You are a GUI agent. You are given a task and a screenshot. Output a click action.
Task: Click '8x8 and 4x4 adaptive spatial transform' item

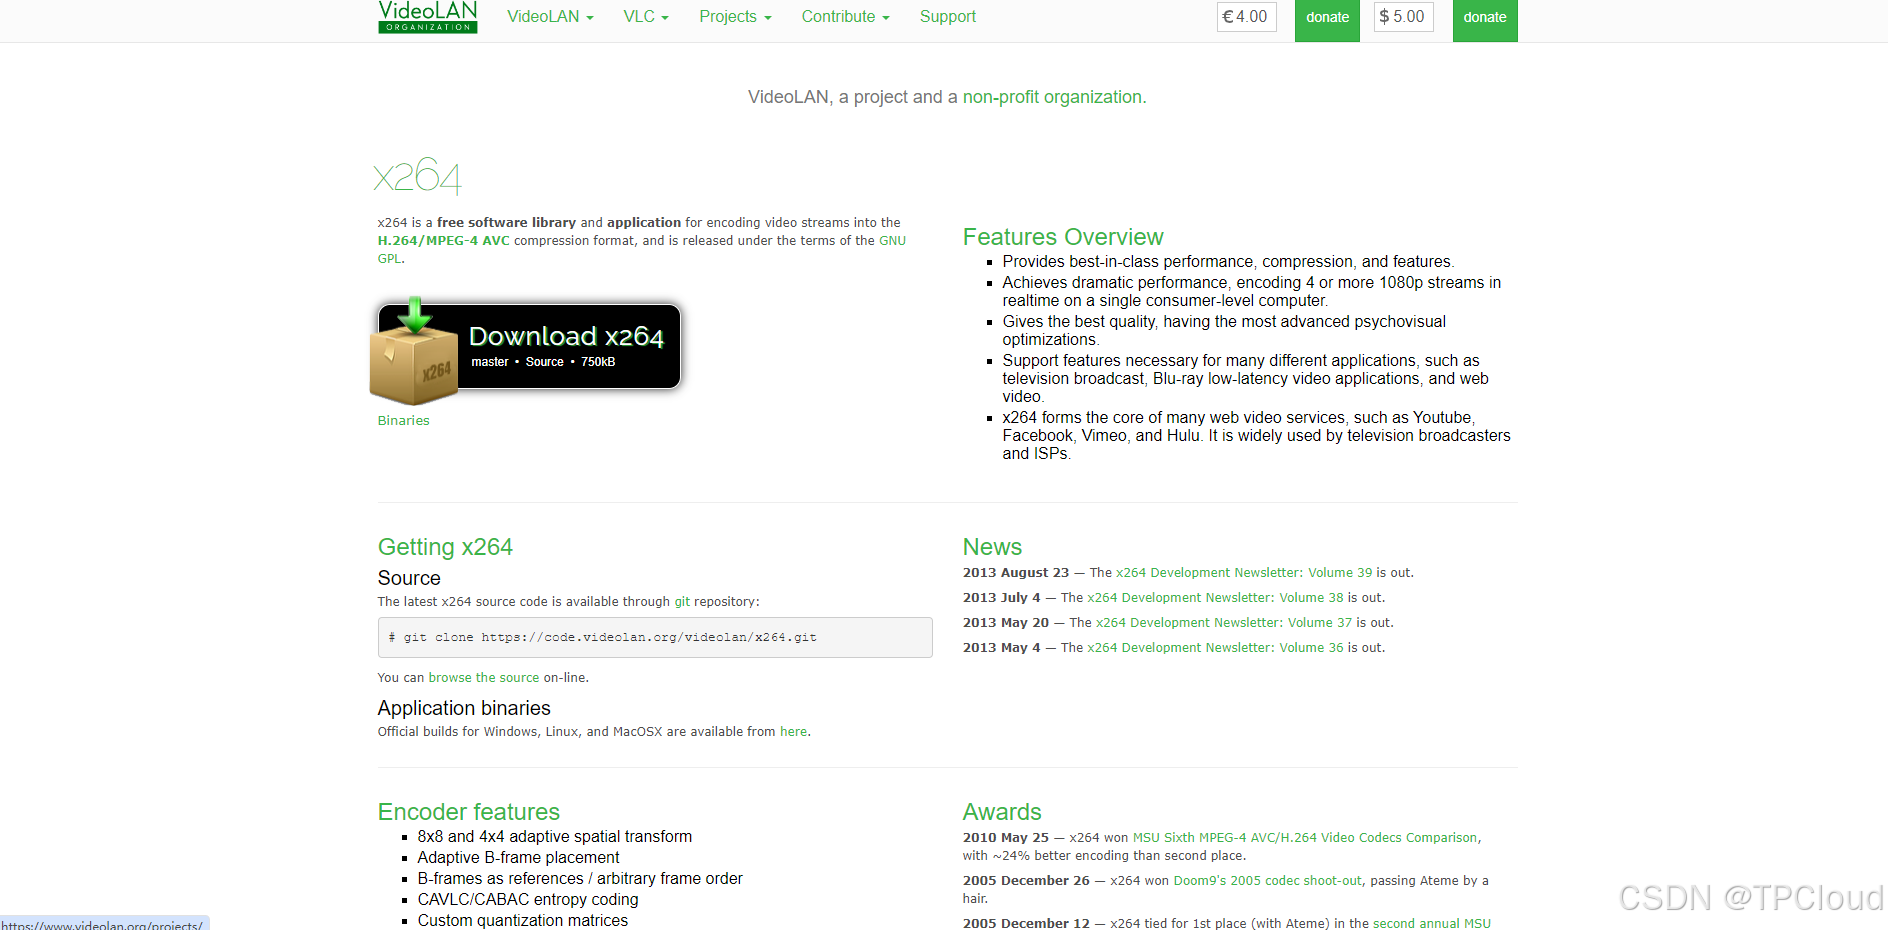click(555, 837)
